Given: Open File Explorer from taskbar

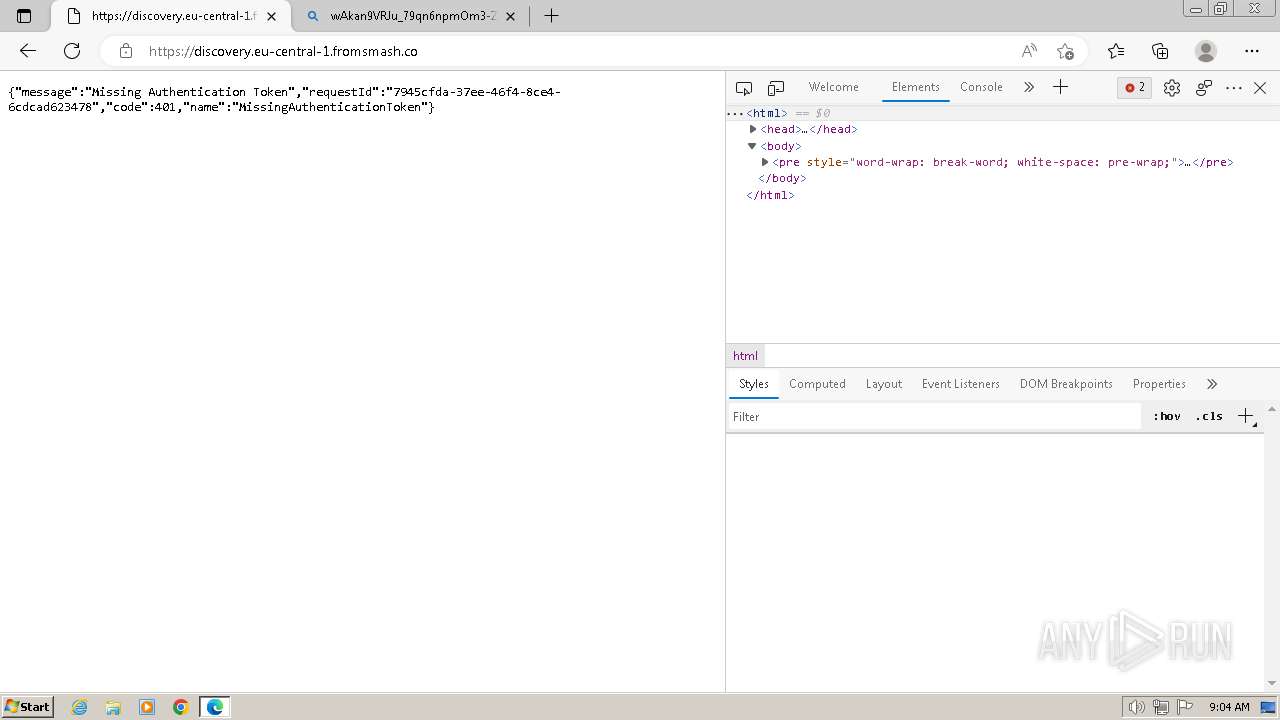Looking at the screenshot, I should tap(113, 707).
